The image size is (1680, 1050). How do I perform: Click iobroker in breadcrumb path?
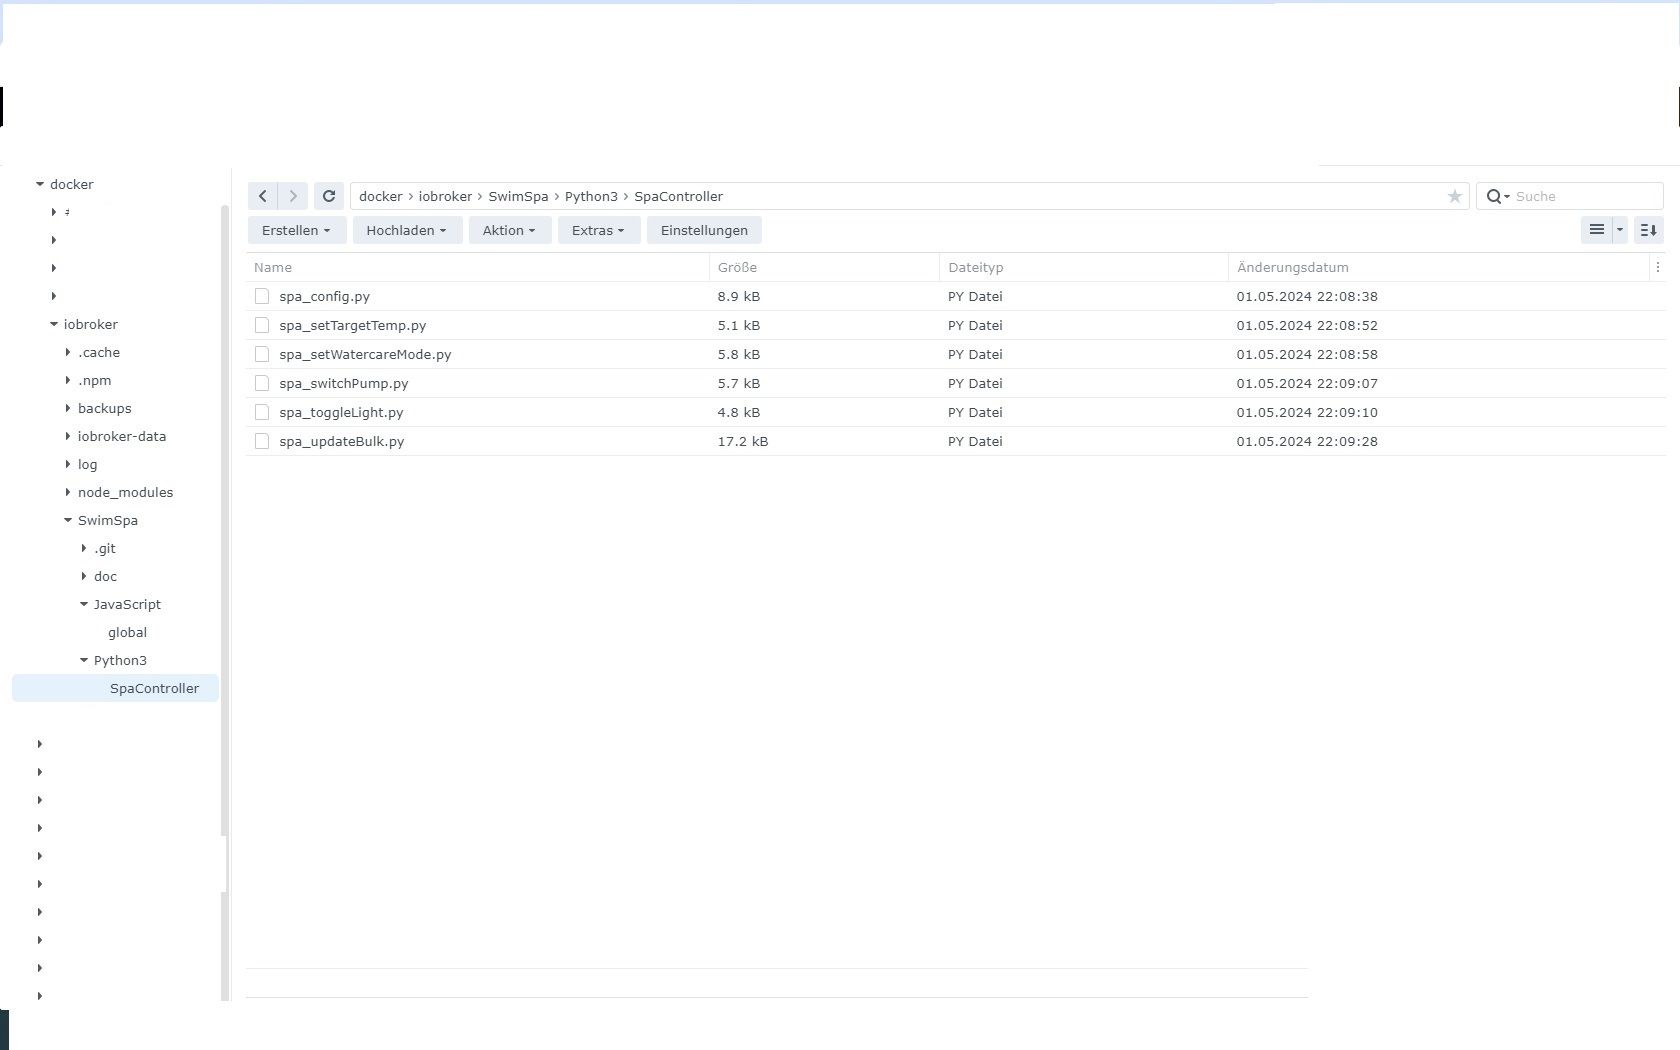point(445,196)
